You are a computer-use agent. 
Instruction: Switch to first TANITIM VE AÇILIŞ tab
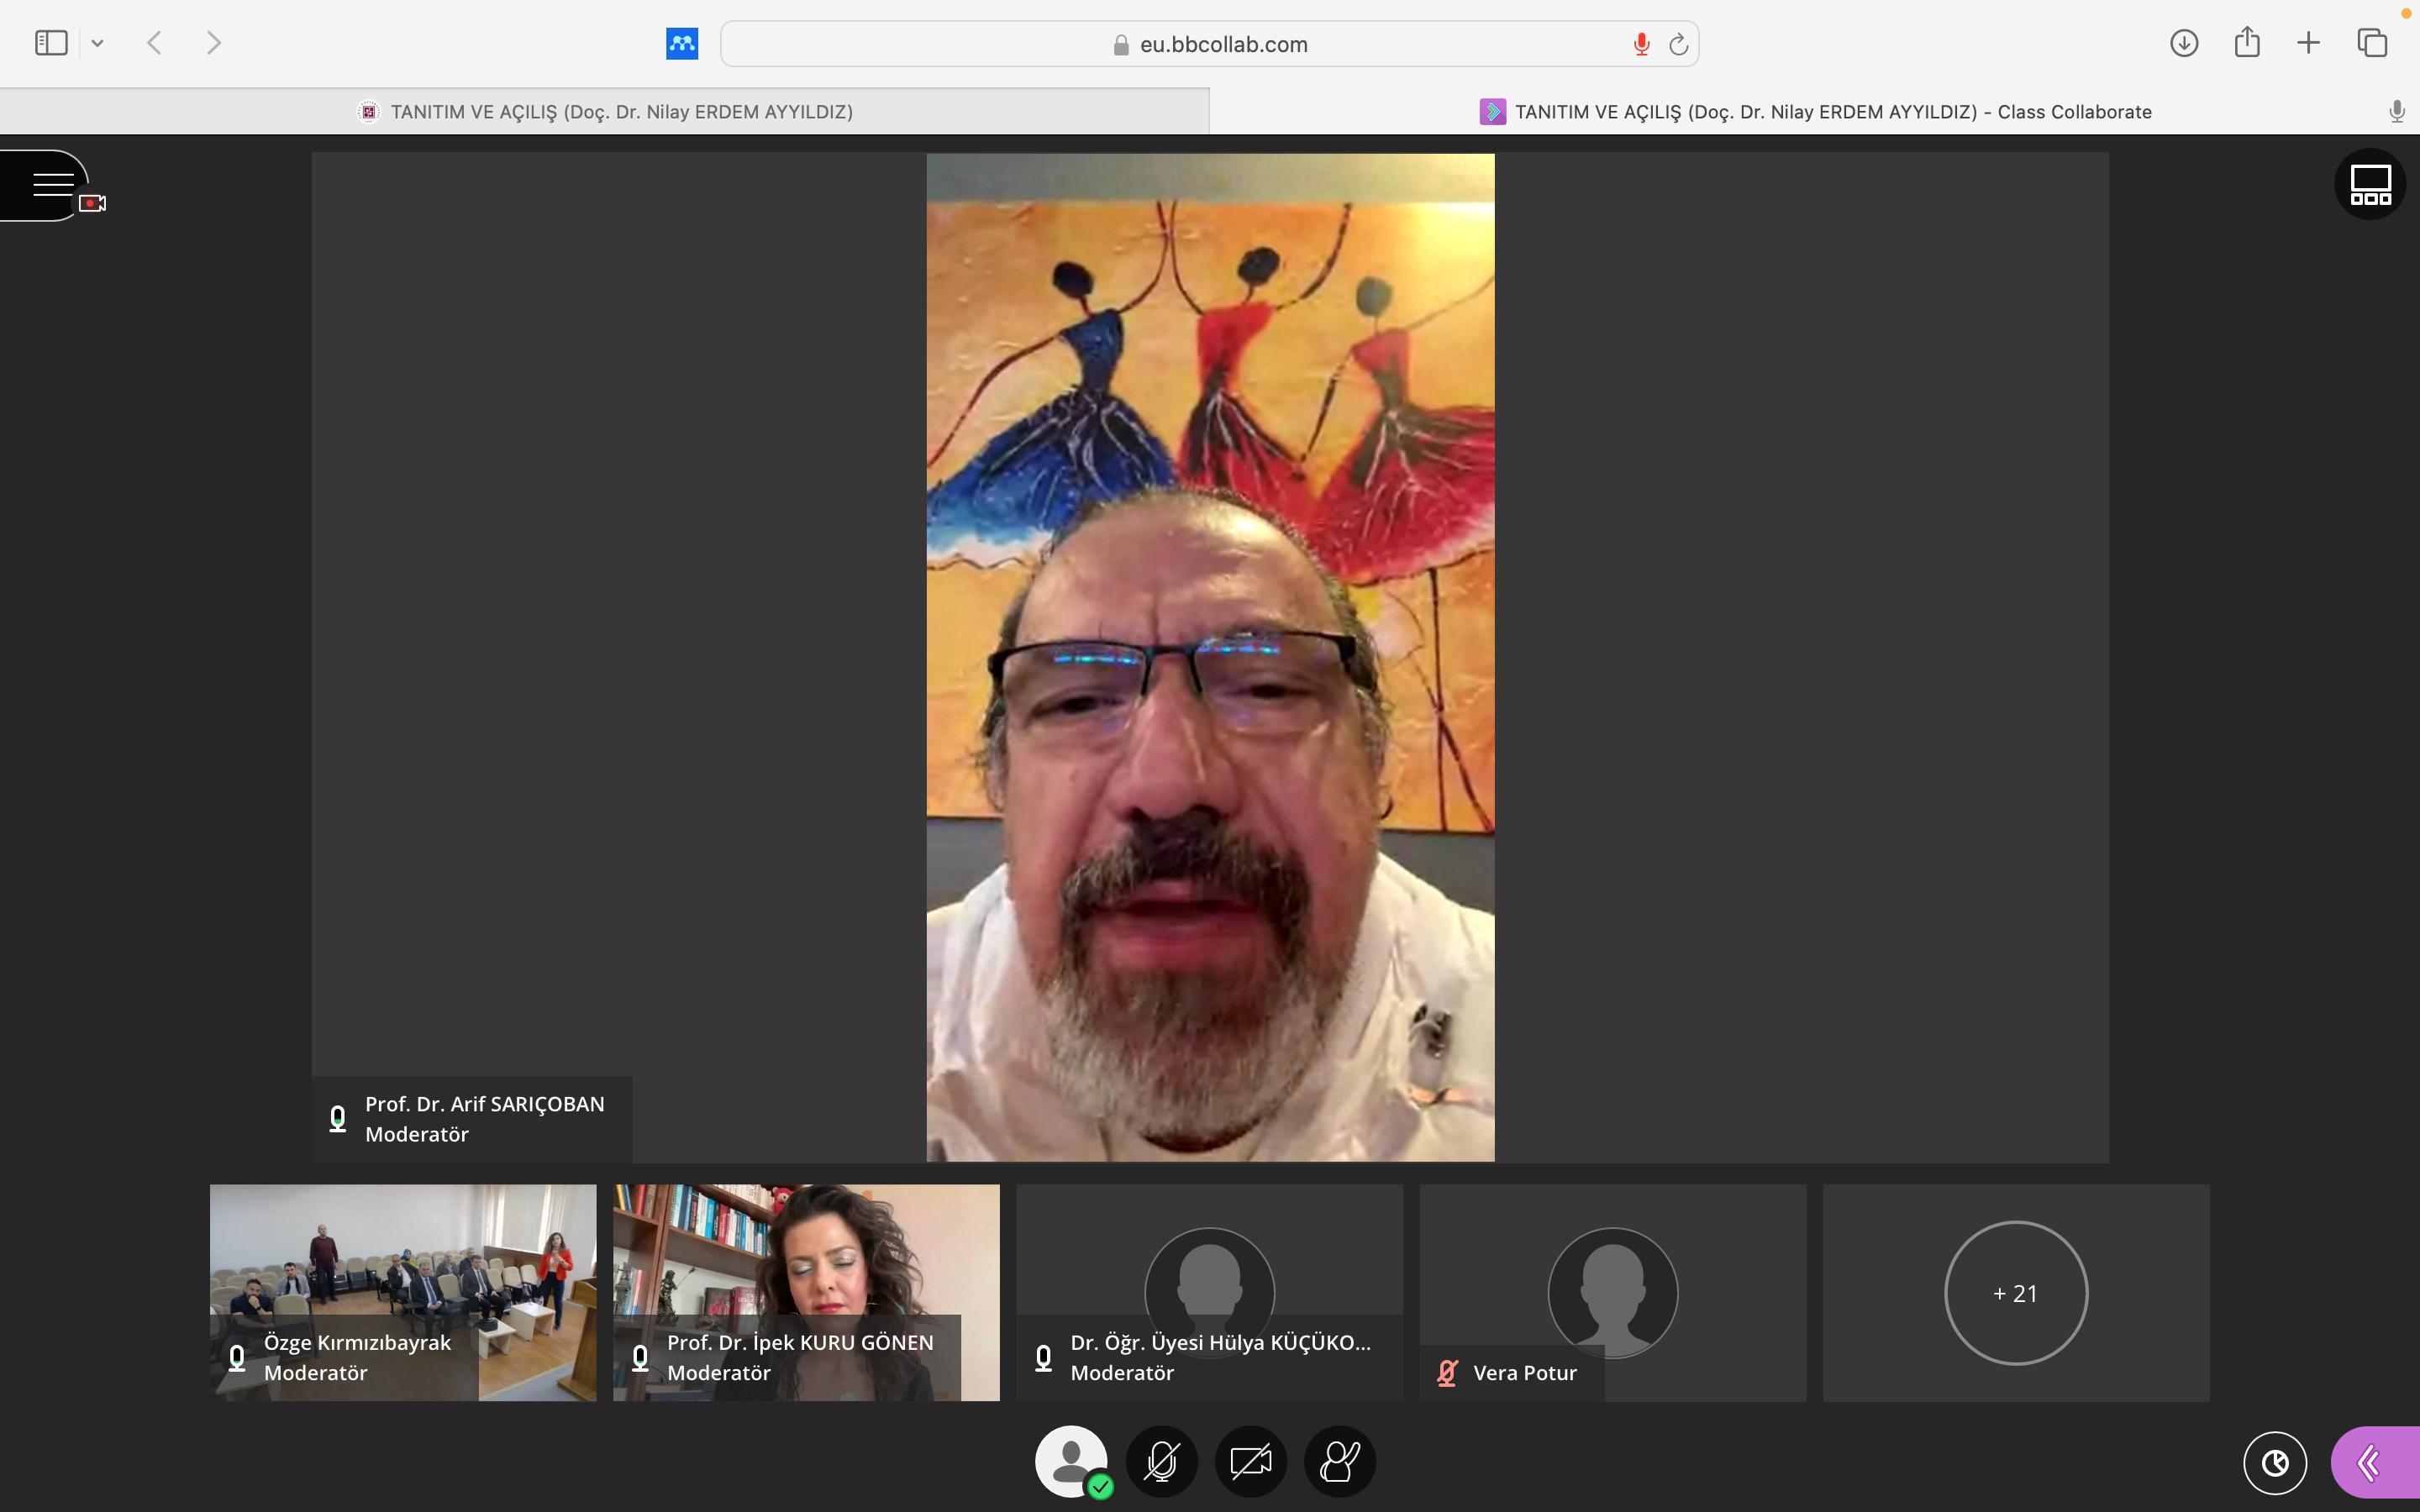coord(605,111)
